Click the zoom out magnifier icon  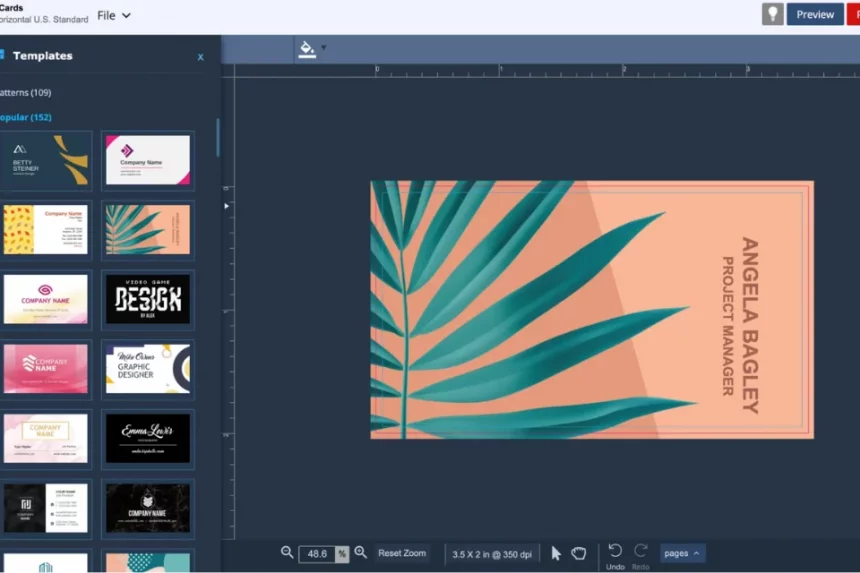[287, 552]
